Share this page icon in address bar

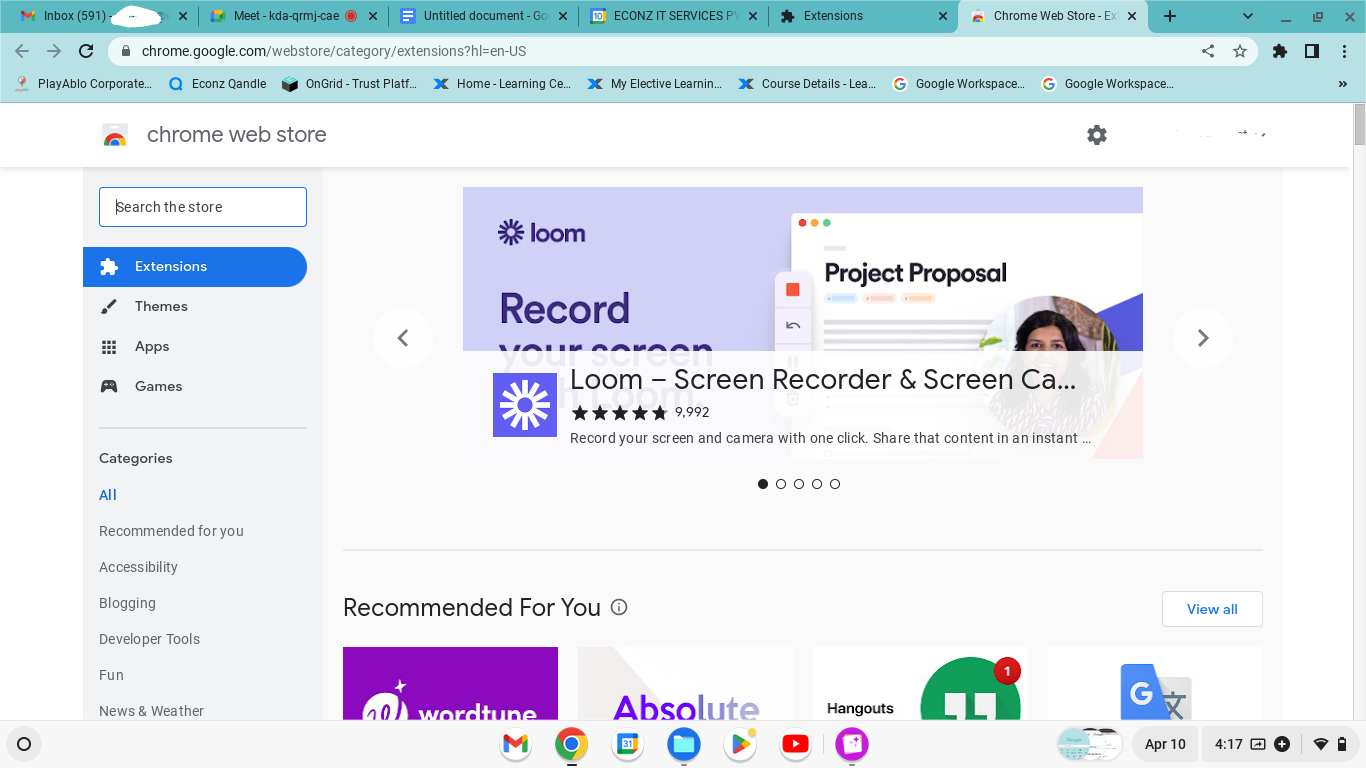pos(1208,51)
